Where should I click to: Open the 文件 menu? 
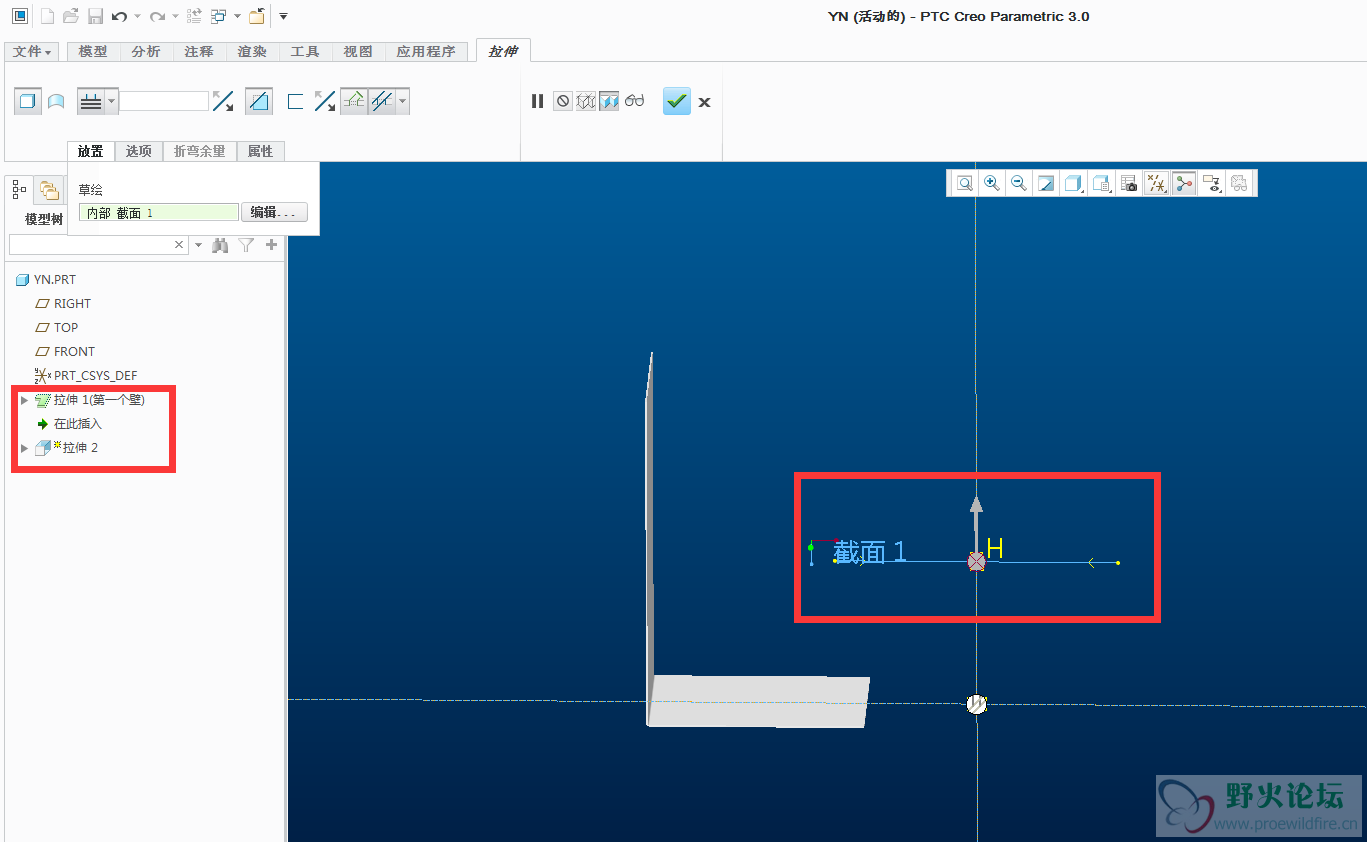pos(32,51)
